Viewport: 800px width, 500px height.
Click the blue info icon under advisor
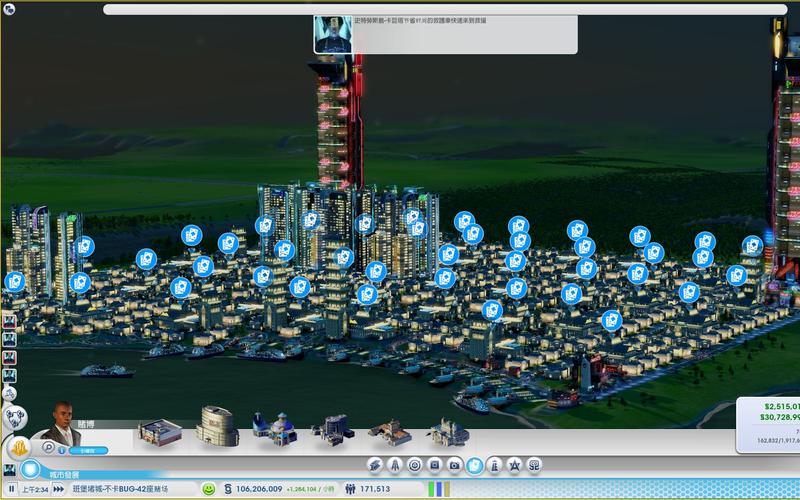[61, 451]
